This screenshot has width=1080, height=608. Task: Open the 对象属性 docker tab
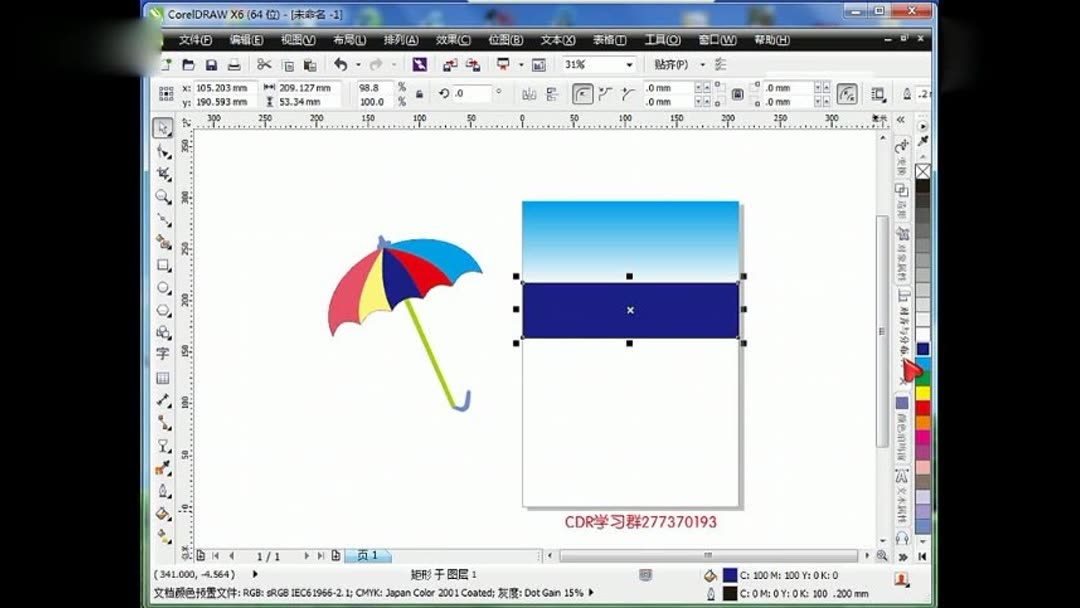coord(899,250)
